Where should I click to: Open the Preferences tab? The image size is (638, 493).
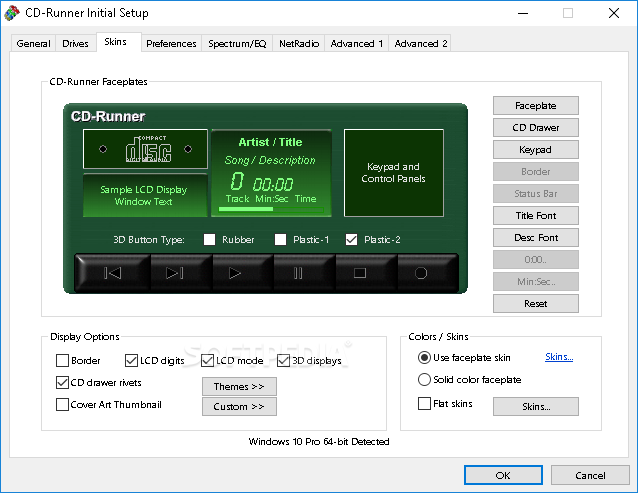pyautogui.click(x=171, y=44)
